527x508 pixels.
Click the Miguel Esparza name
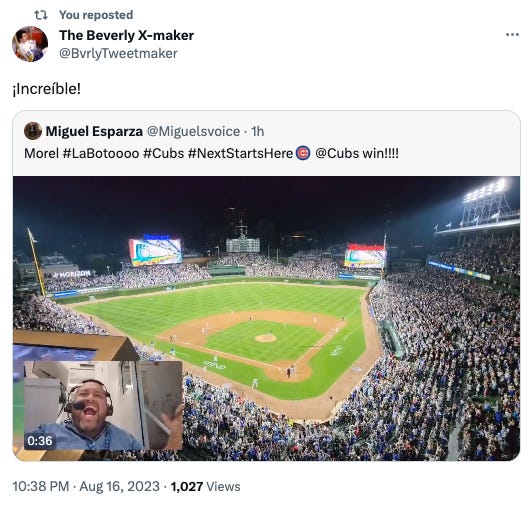pyautogui.click(x=94, y=131)
